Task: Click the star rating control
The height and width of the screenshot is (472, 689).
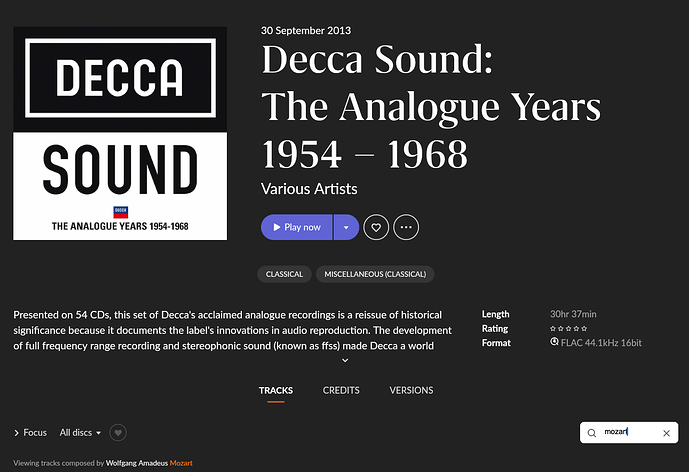Action: coord(568,329)
